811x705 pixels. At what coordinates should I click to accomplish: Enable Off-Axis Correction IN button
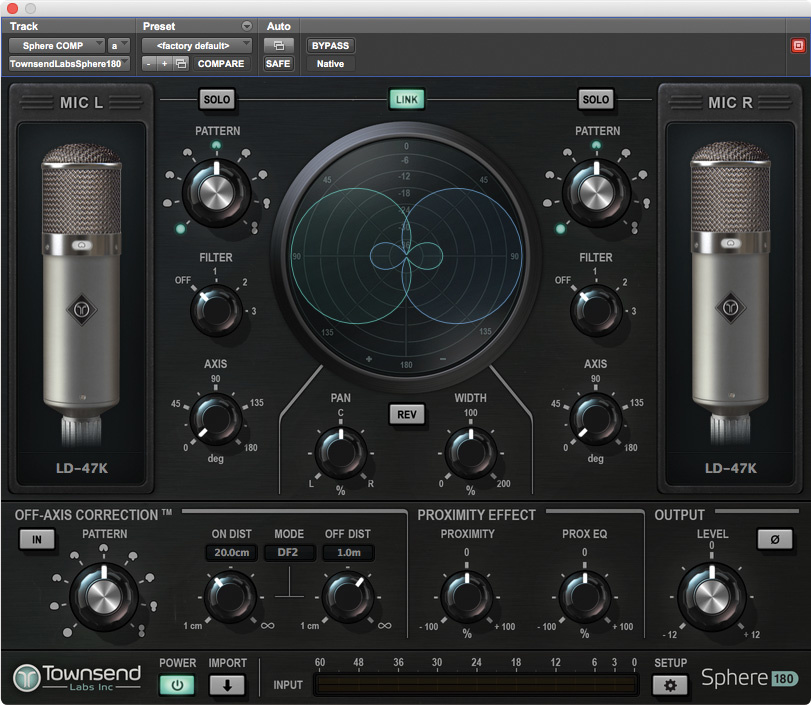click(x=37, y=539)
